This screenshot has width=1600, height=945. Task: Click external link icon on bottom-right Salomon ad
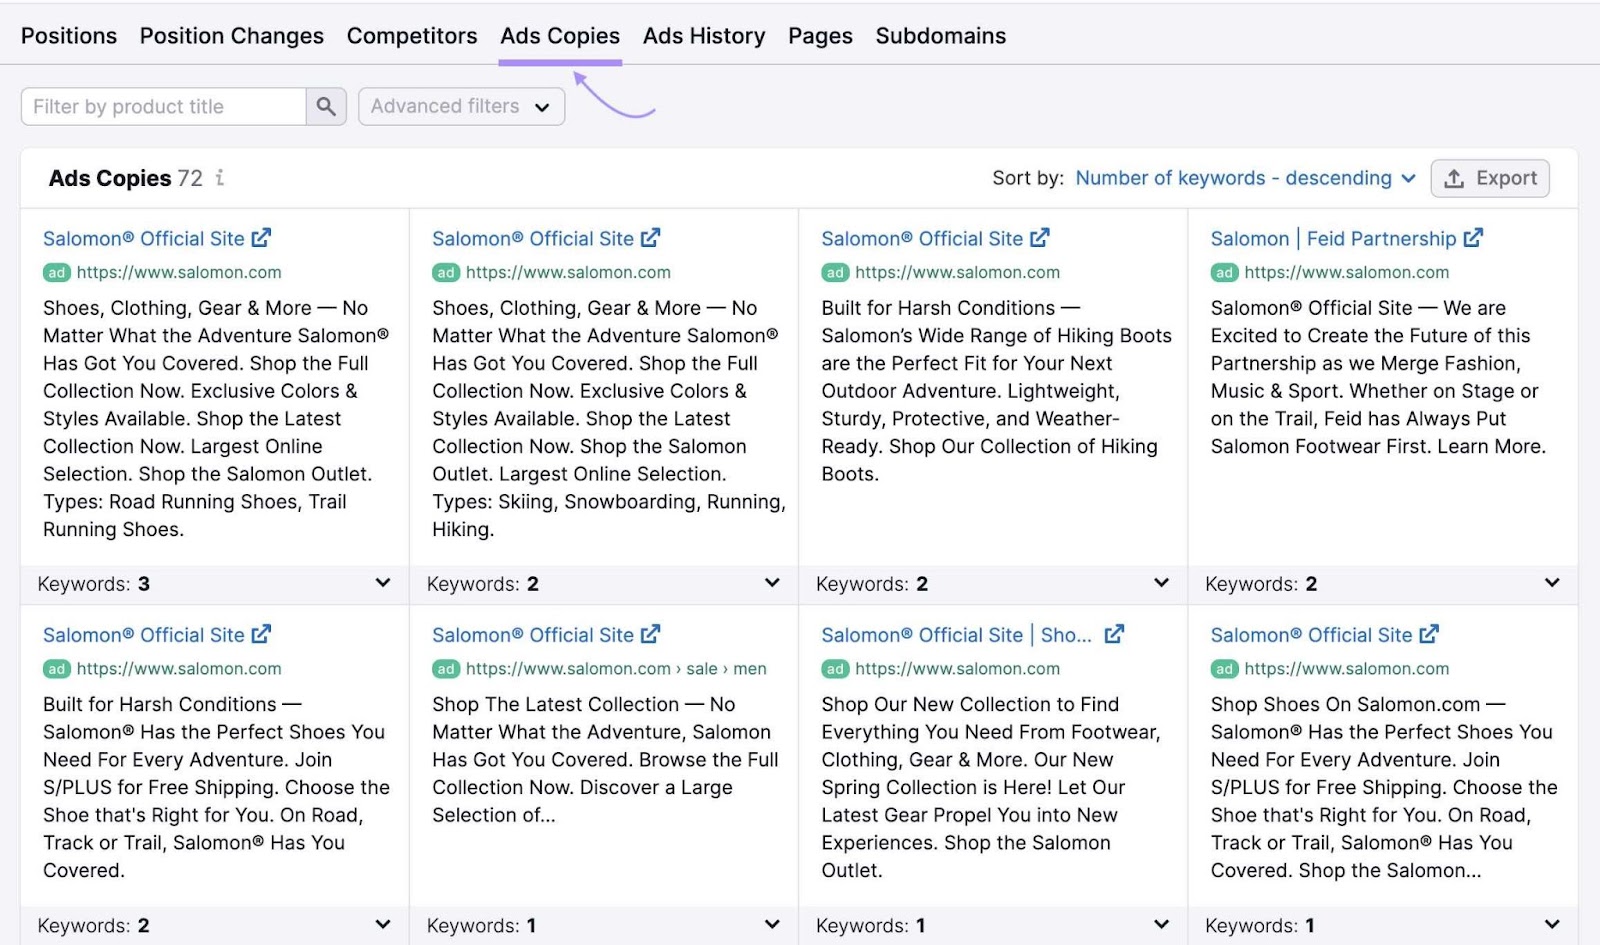[1434, 634]
